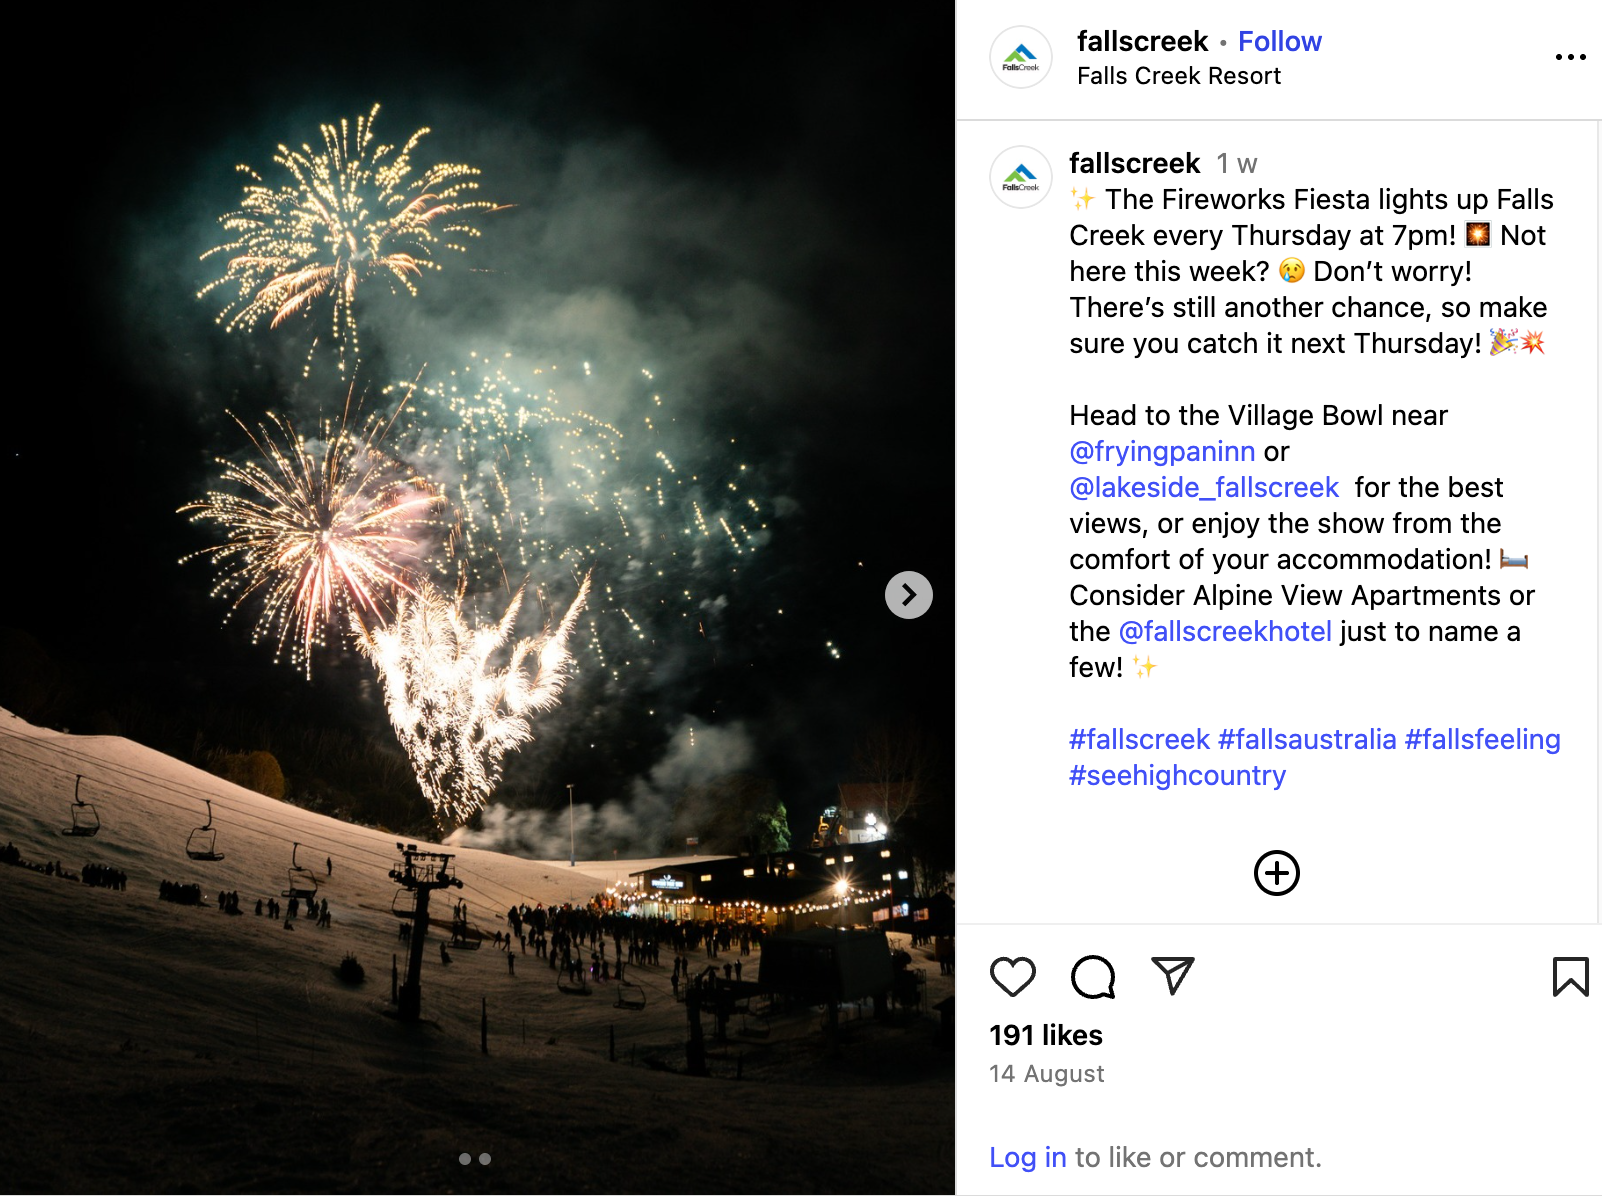Follow the fallscreek account
This screenshot has width=1602, height=1196.
pos(1279,41)
